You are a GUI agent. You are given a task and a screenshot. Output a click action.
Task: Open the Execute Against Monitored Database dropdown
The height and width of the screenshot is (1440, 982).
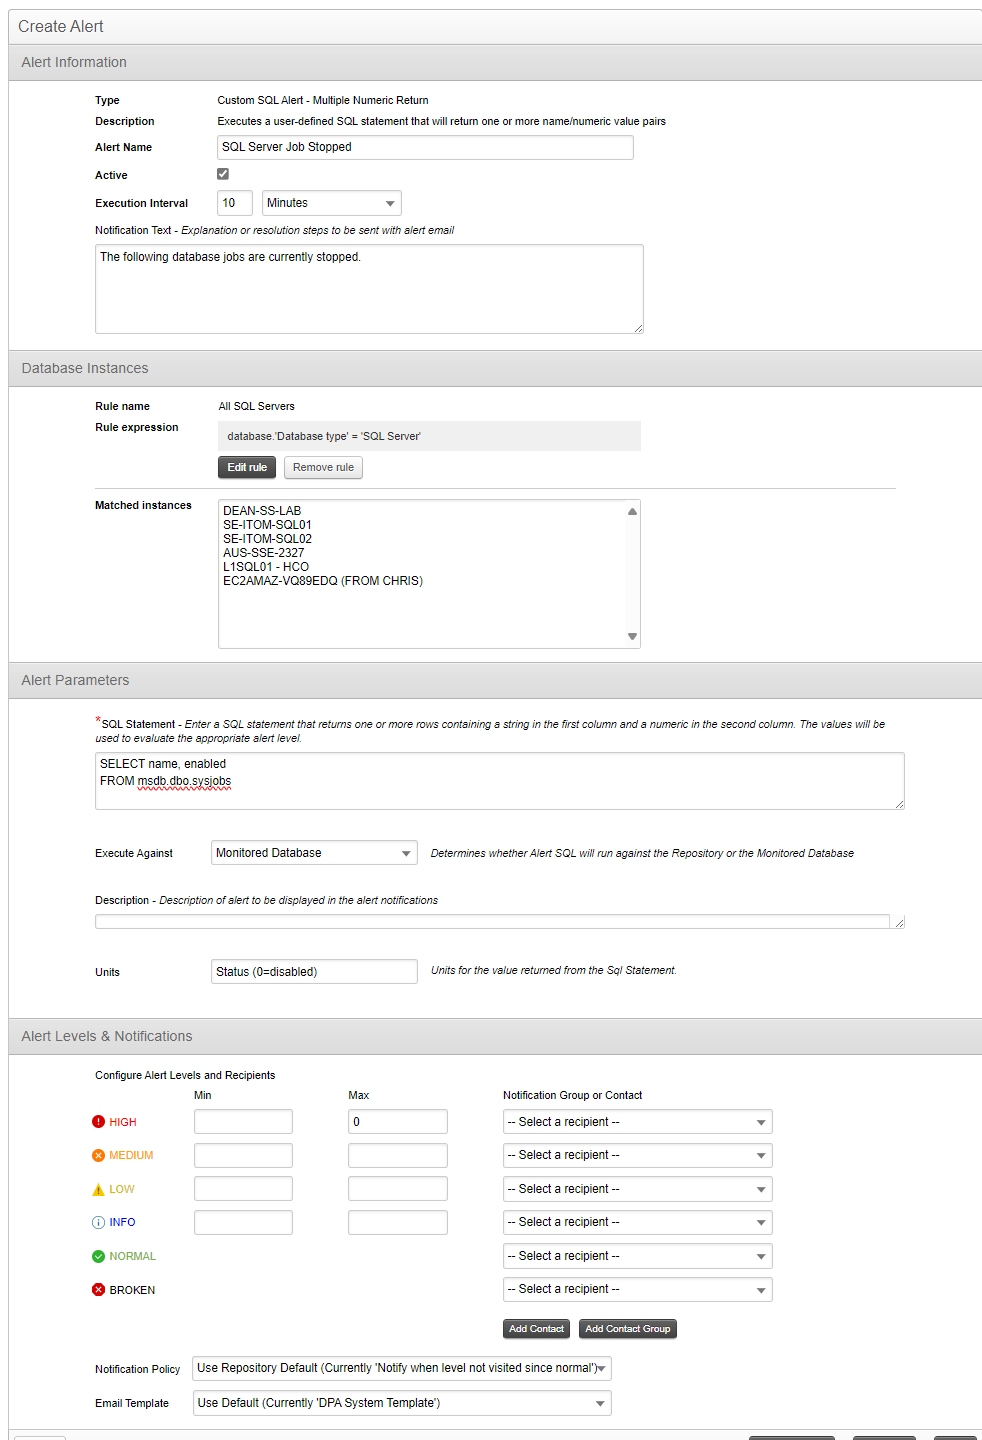point(314,853)
